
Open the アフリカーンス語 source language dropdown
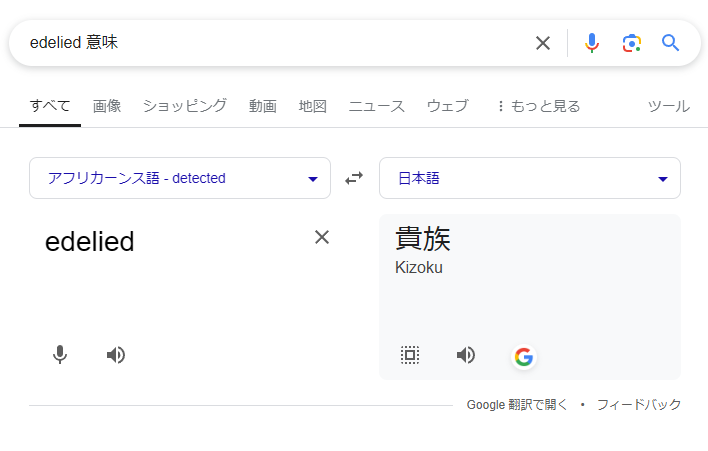click(x=180, y=178)
